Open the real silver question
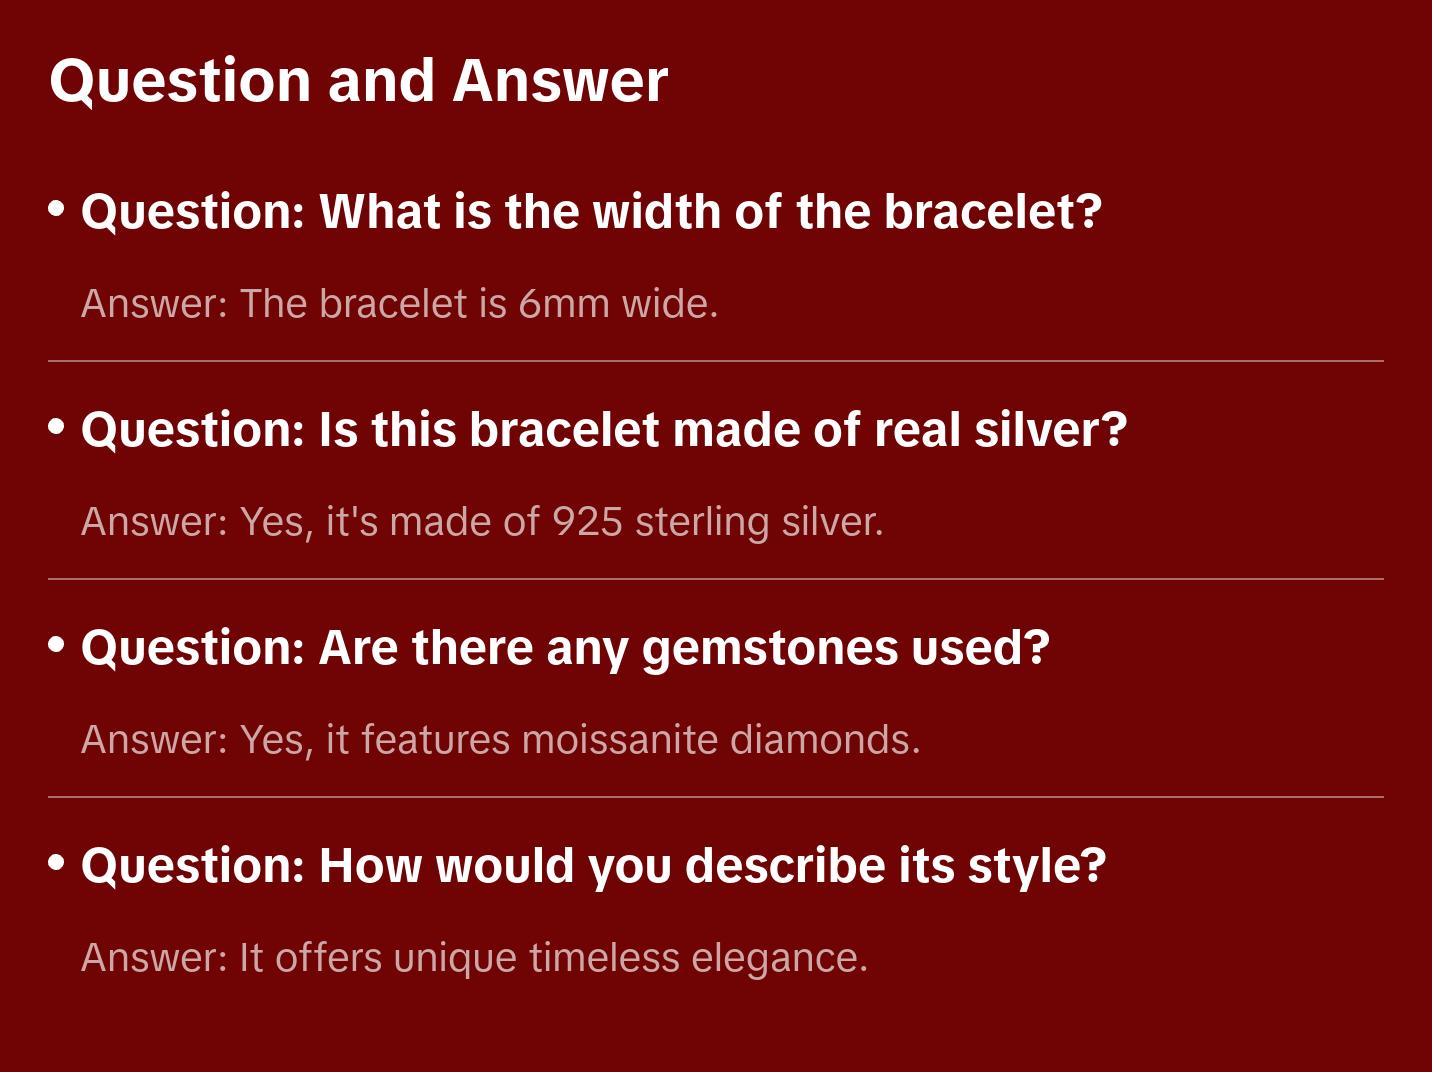The height and width of the screenshot is (1072, 1432). click(604, 430)
